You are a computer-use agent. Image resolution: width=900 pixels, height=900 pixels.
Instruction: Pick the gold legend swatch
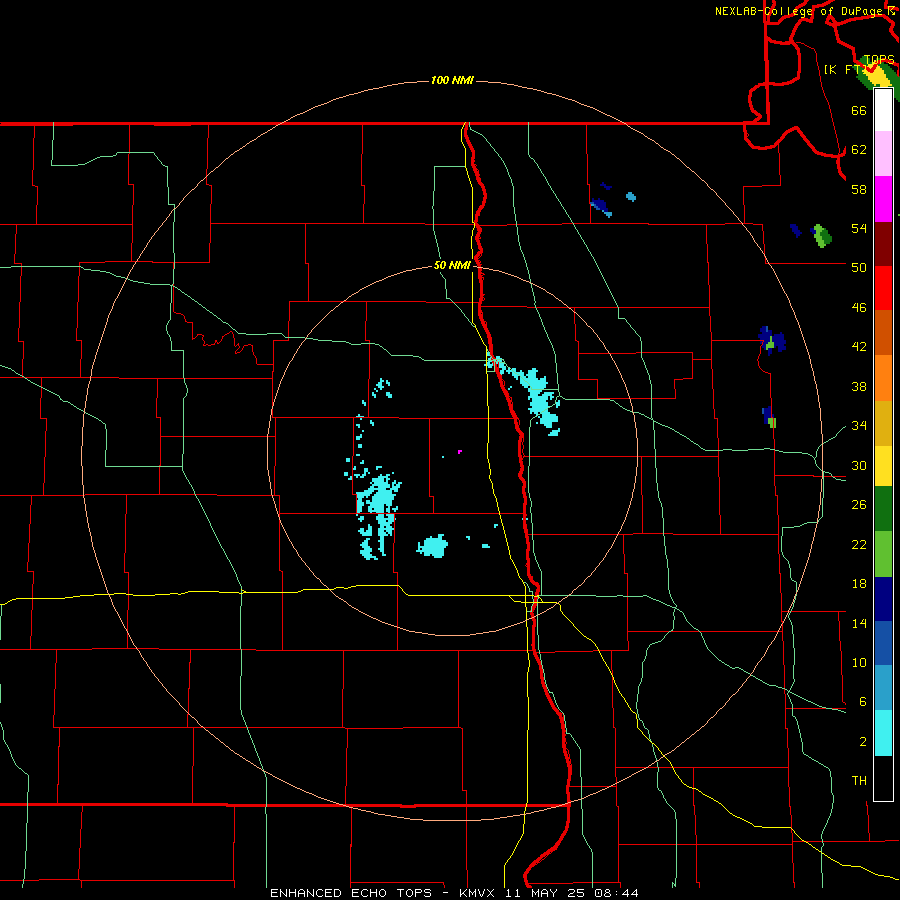click(x=883, y=423)
